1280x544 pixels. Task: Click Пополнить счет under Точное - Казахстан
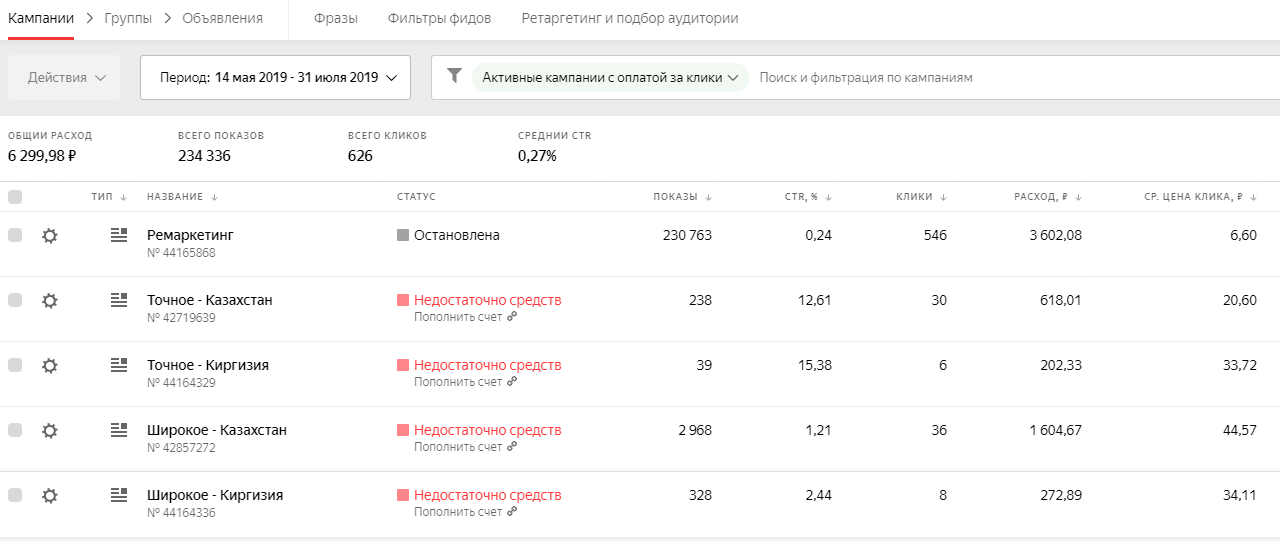[x=459, y=317]
